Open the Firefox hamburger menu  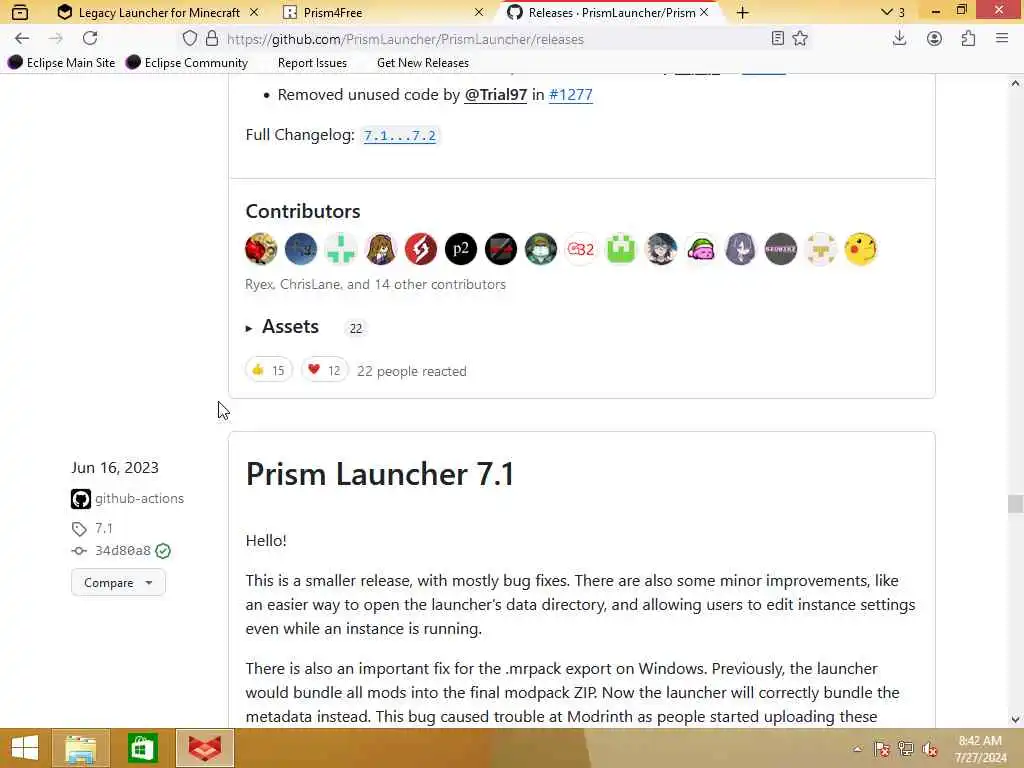tap(1002, 39)
